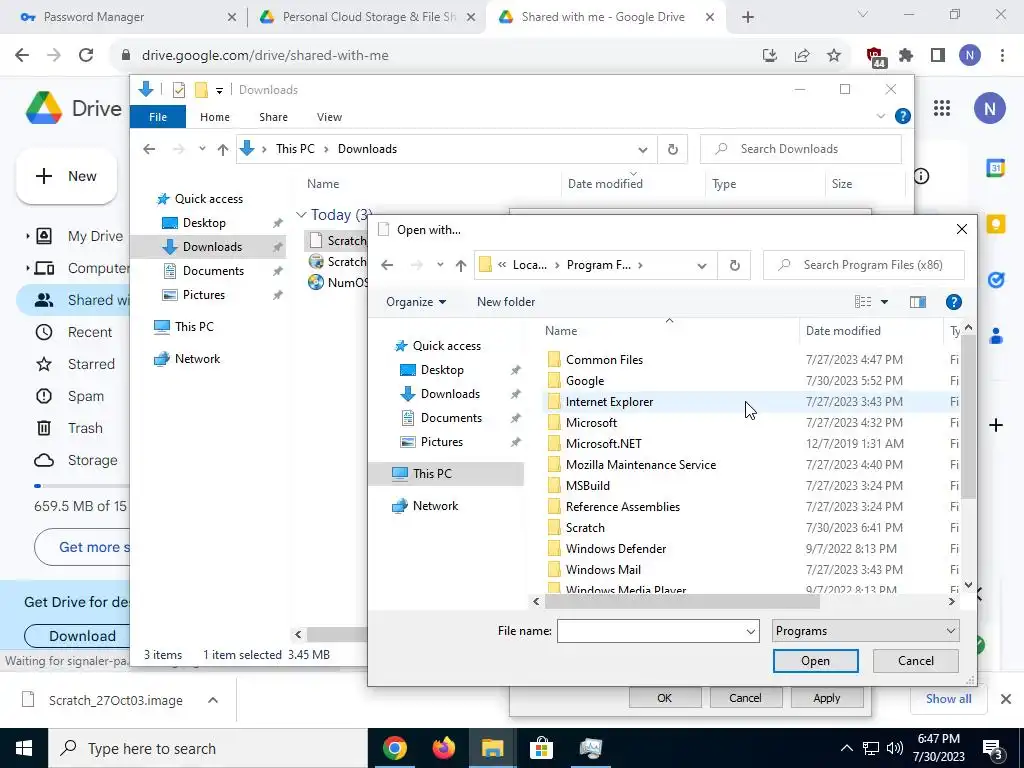Collapse the Today group in Downloads

point(301,215)
